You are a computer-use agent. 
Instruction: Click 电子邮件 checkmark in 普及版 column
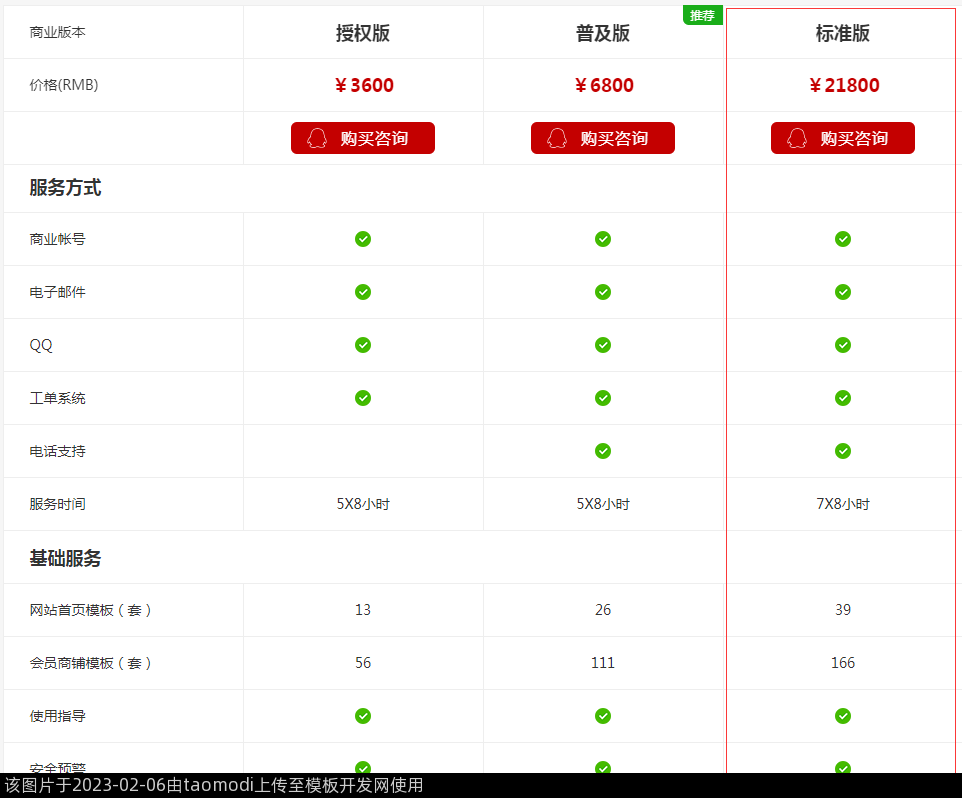603,292
